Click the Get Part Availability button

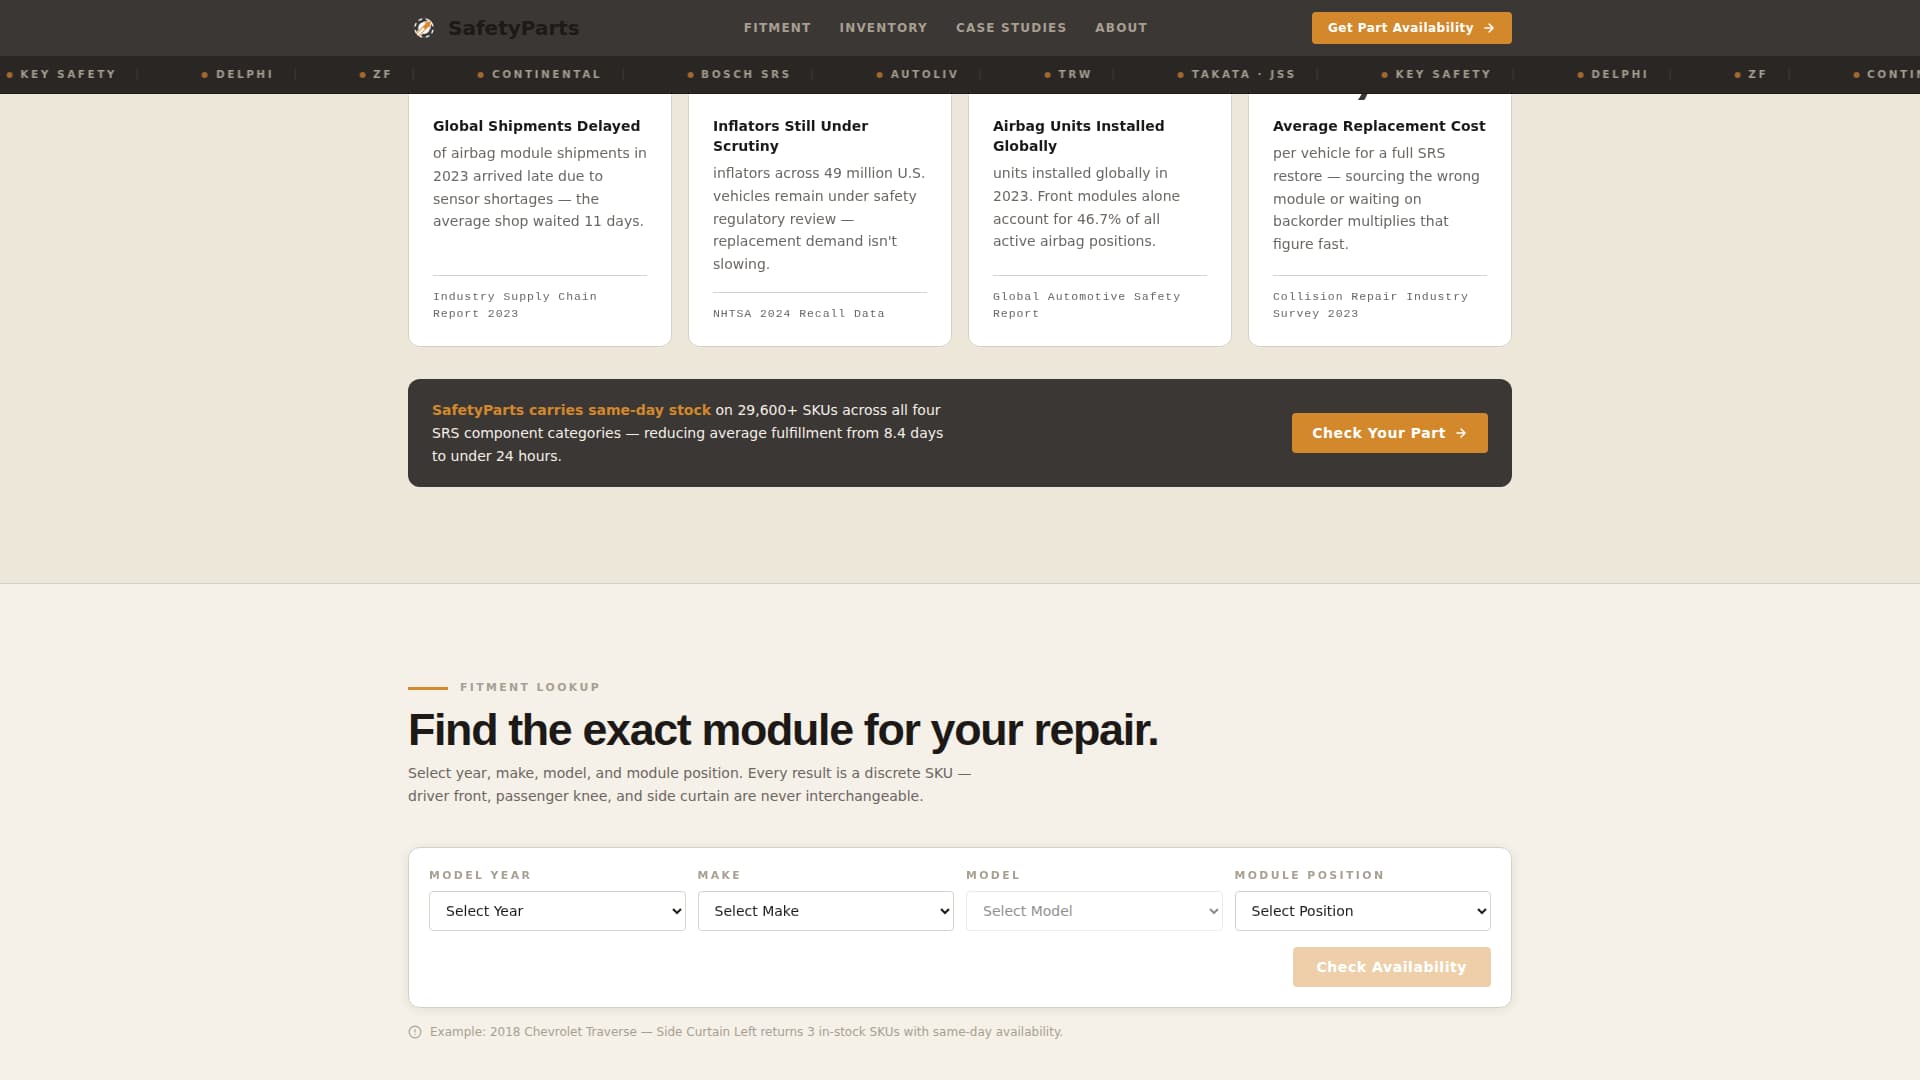pos(1411,27)
